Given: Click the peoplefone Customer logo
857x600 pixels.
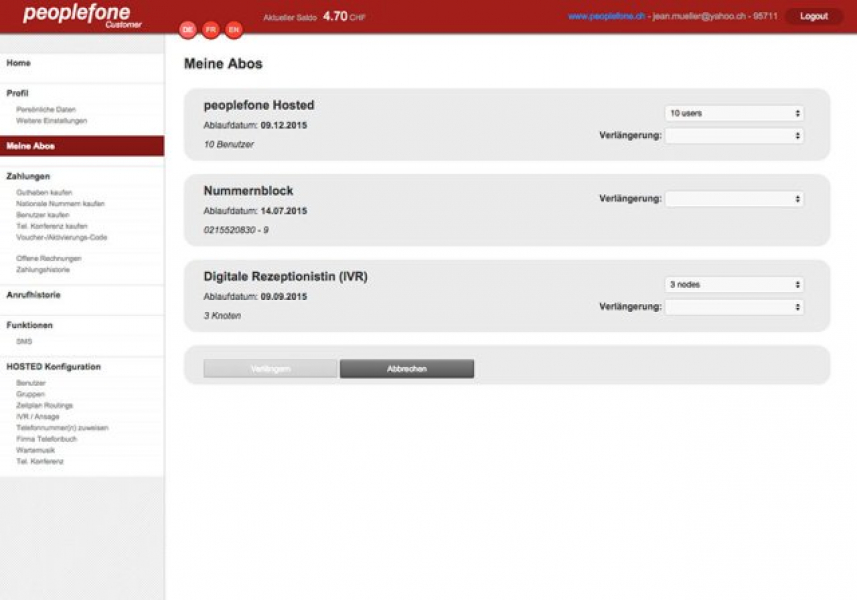Looking at the screenshot, I should pyautogui.click(x=82, y=15).
